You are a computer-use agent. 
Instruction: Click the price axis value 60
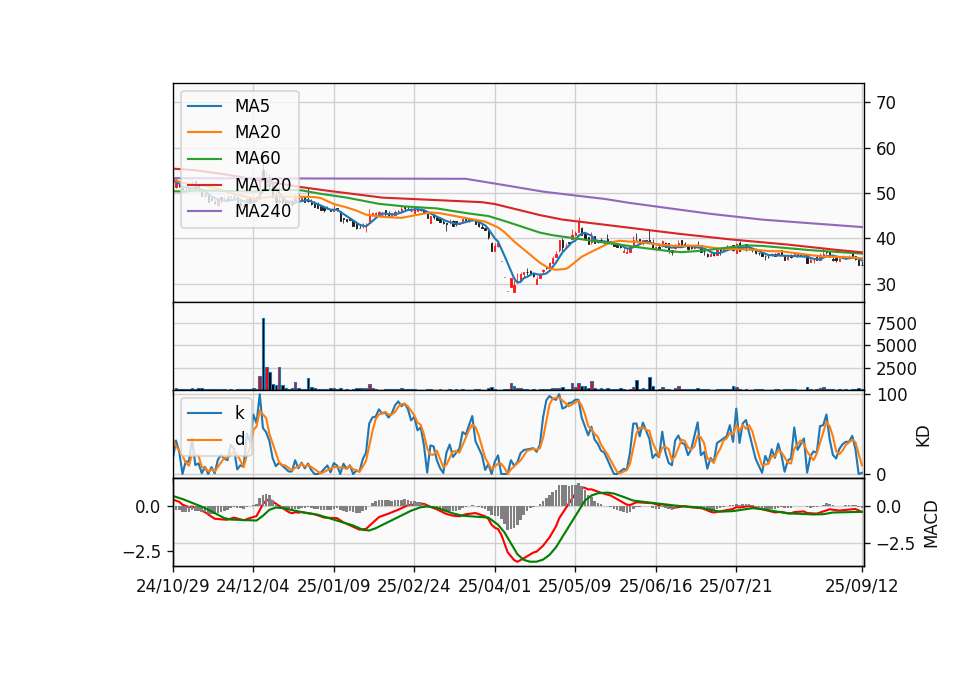886,149
